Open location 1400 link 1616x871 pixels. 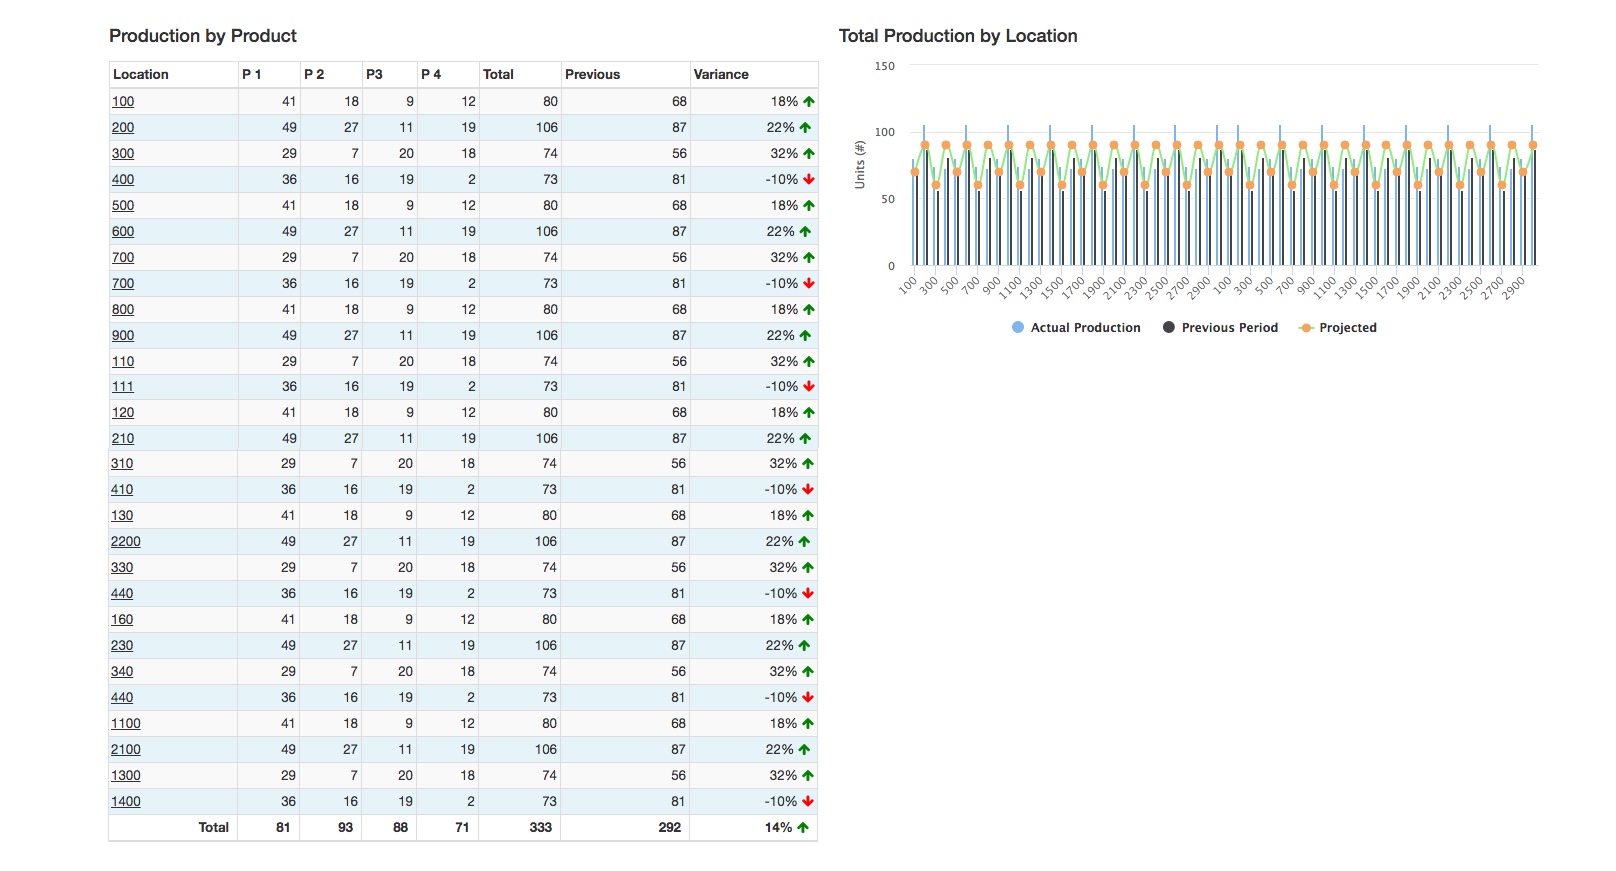coord(126,801)
